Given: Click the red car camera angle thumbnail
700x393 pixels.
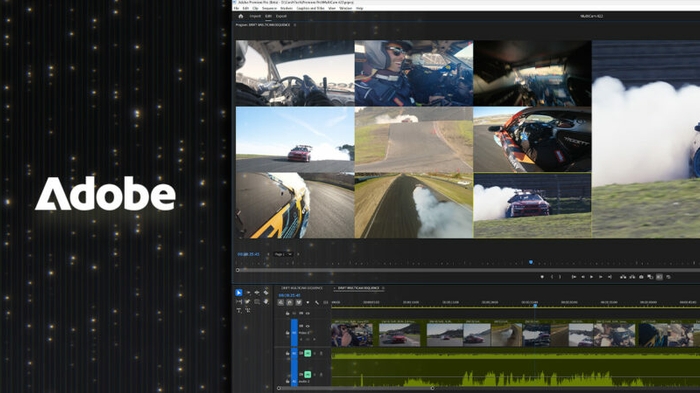Looking at the screenshot, I should point(295,139).
